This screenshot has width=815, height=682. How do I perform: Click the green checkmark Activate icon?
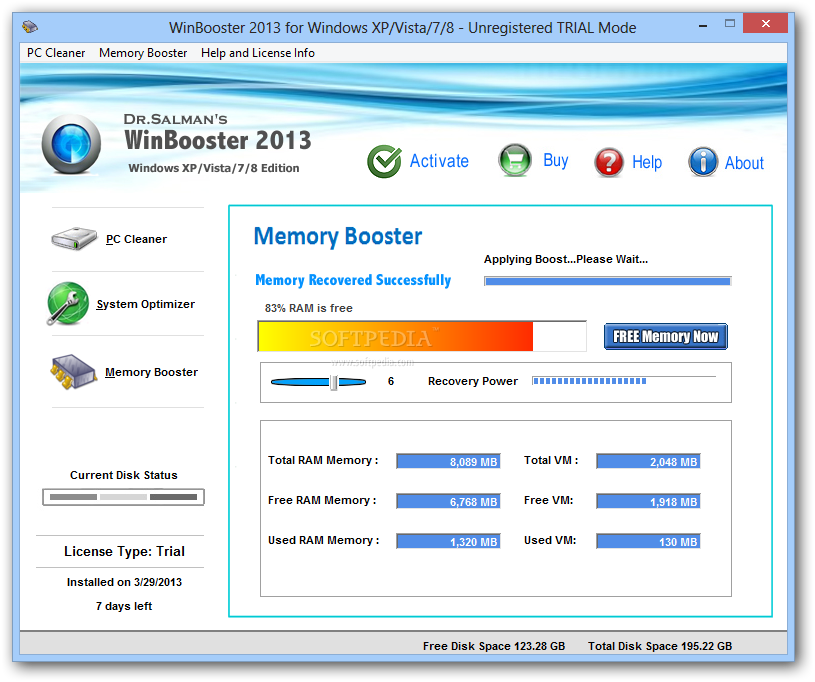384,161
